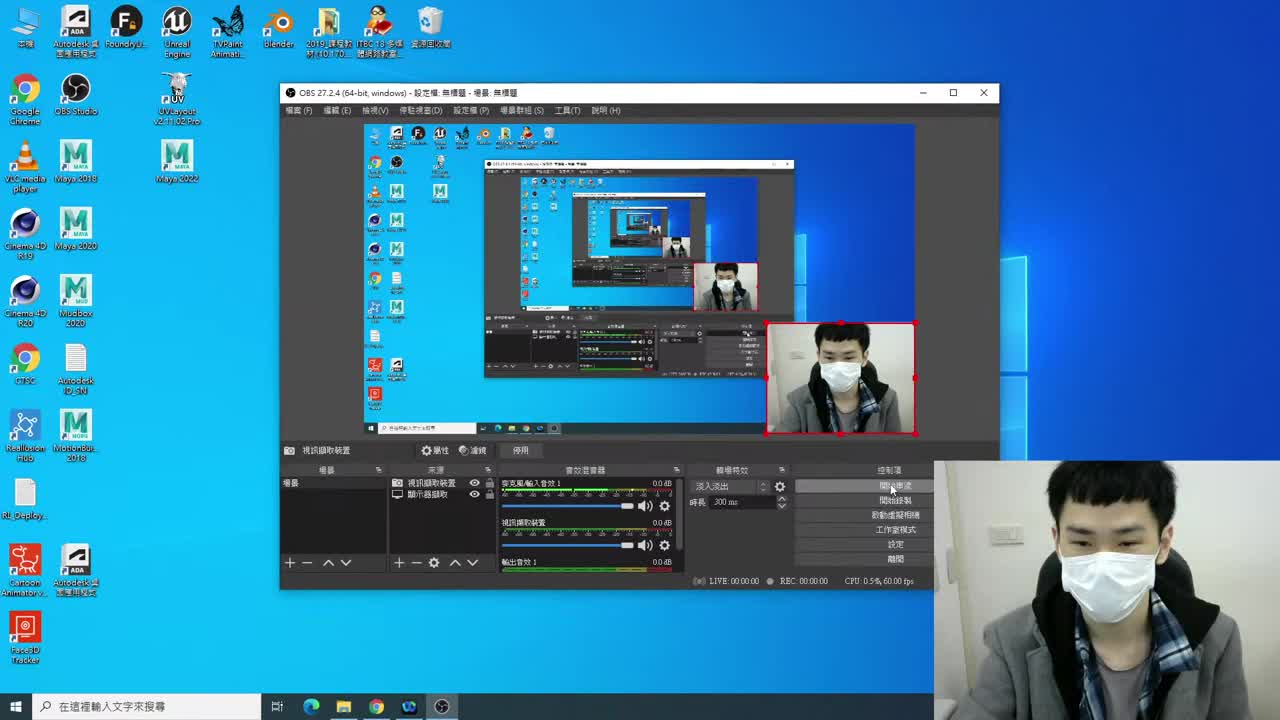
Task: Remove the selected scene with minus icon
Action: tap(308, 563)
